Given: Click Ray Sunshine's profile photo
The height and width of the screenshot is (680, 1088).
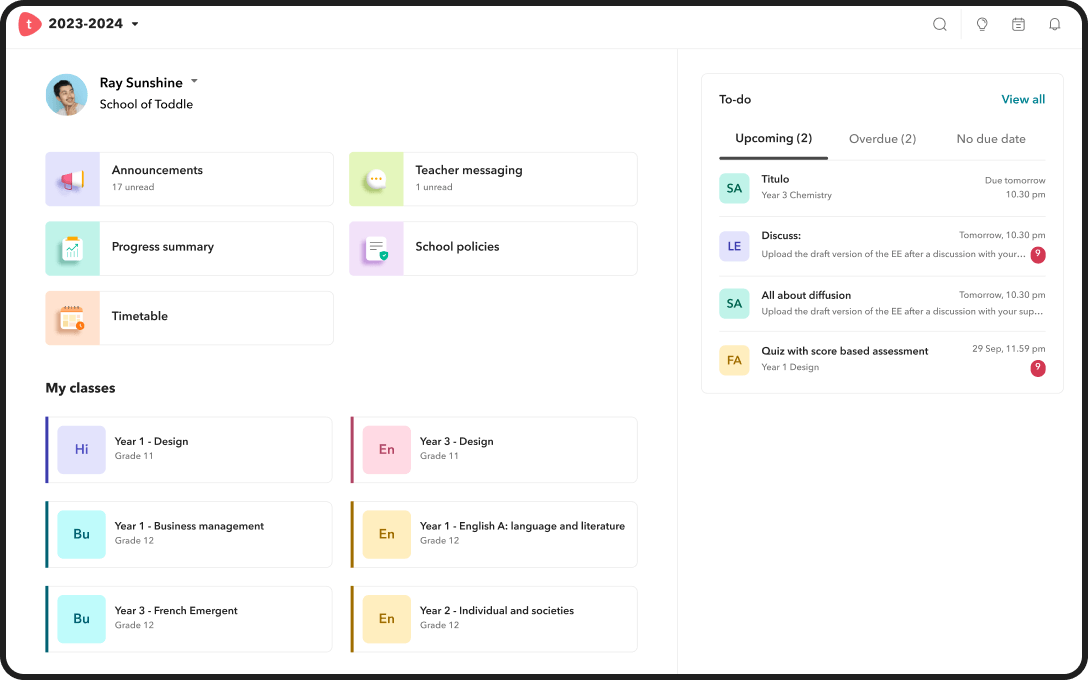Looking at the screenshot, I should point(67,94).
